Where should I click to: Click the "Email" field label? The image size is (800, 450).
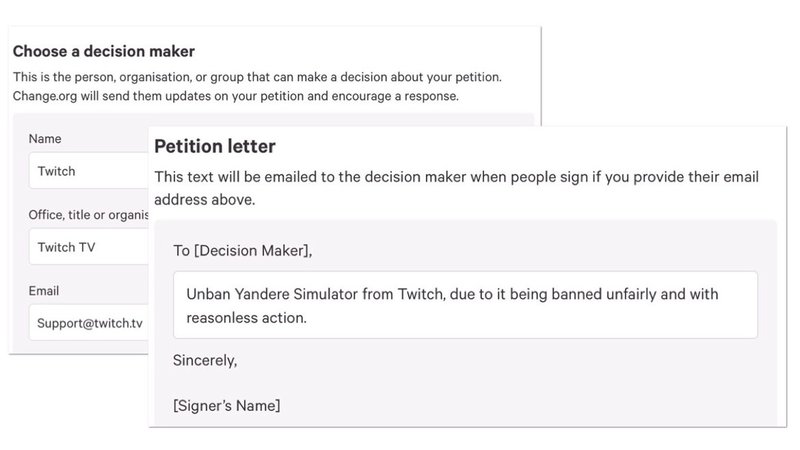click(x=46, y=291)
